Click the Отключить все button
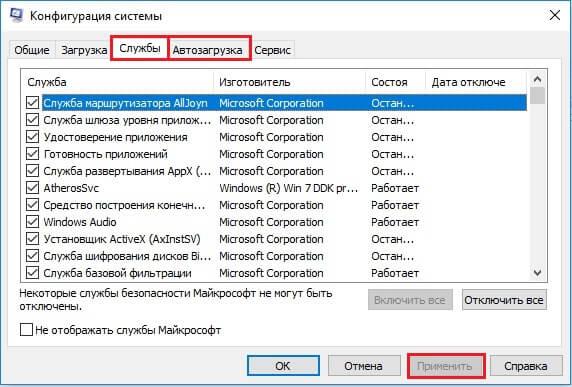The width and height of the screenshot is (572, 387). [504, 300]
